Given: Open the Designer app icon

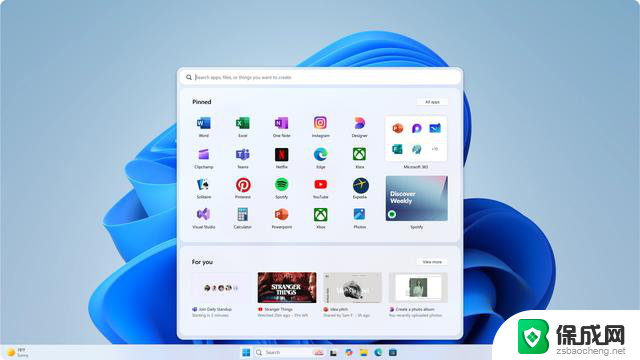Looking at the screenshot, I should pyautogui.click(x=359, y=123).
